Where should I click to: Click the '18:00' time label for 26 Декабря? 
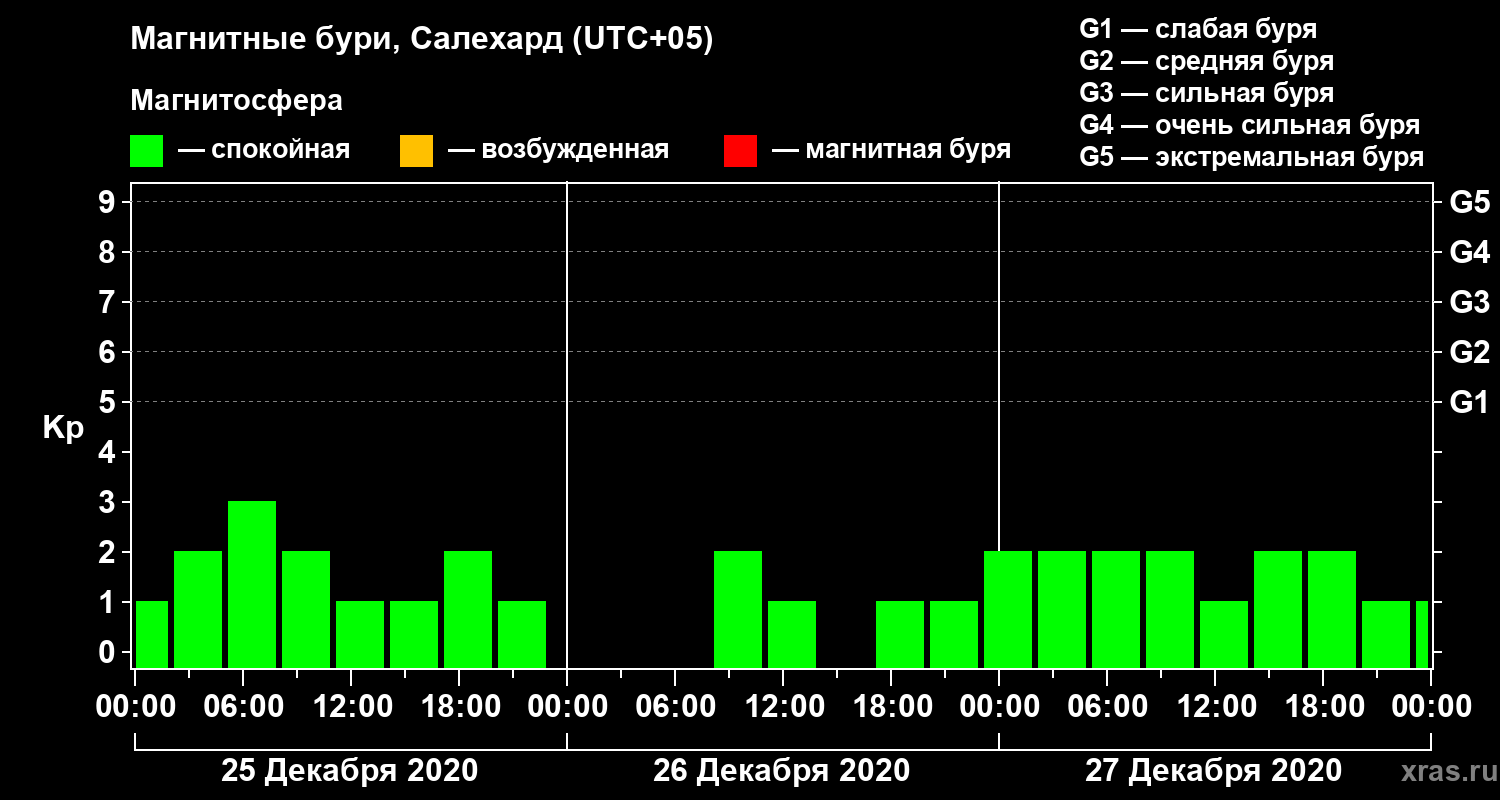[x=891, y=707]
